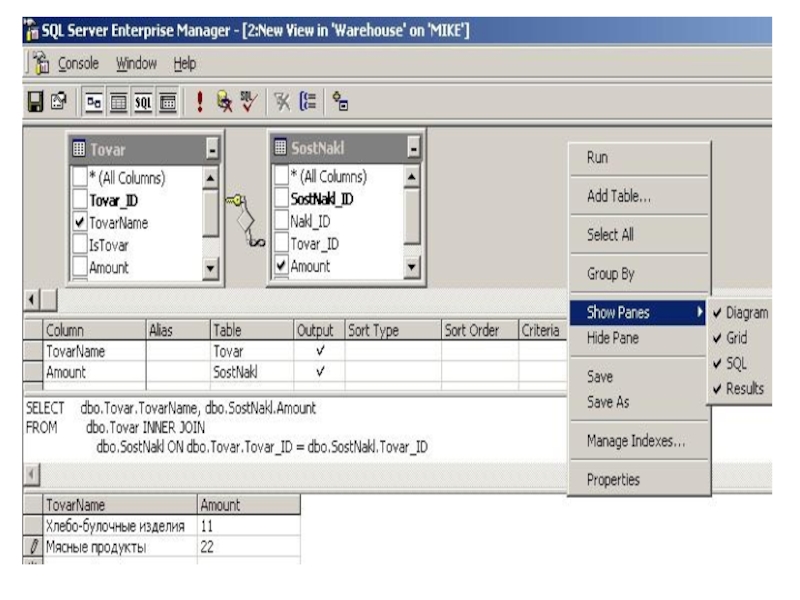Check the IsTovar column checkbox
This screenshot has height=600, width=800.
click(x=80, y=245)
